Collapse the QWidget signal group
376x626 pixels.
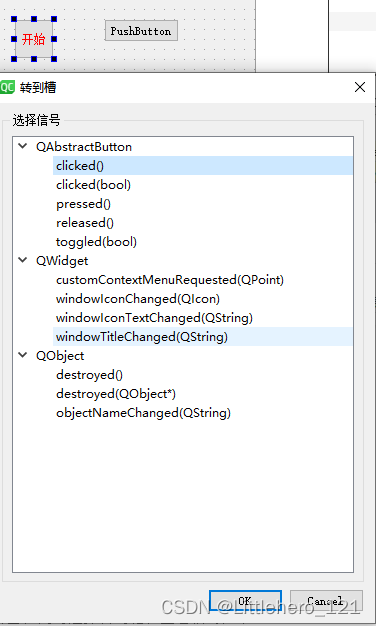coord(23,260)
